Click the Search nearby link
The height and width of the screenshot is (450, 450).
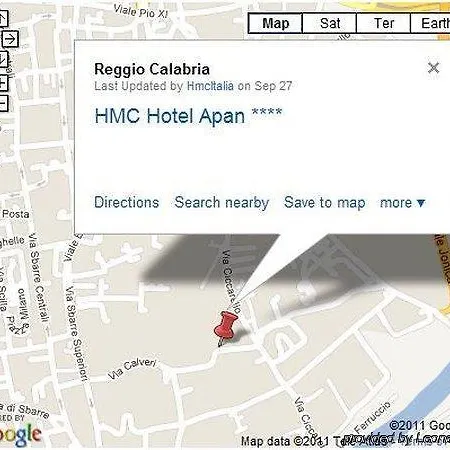pos(222,203)
